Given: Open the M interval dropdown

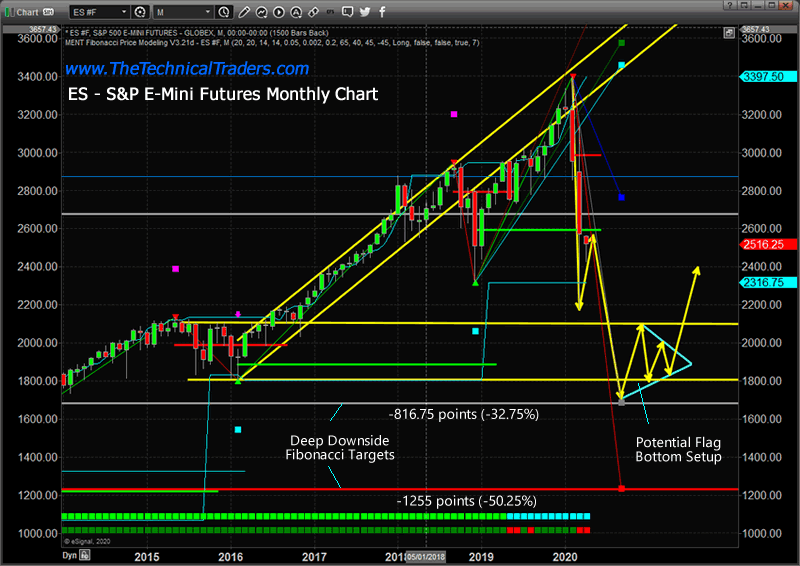Looking at the screenshot, I should 184,12.
